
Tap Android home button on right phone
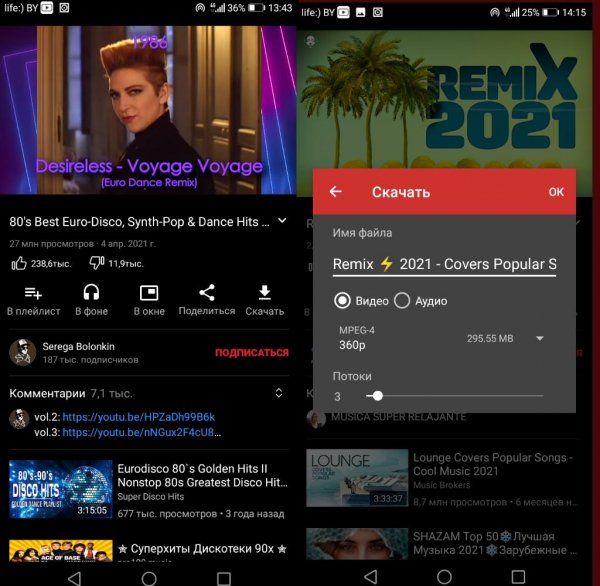[444, 576]
